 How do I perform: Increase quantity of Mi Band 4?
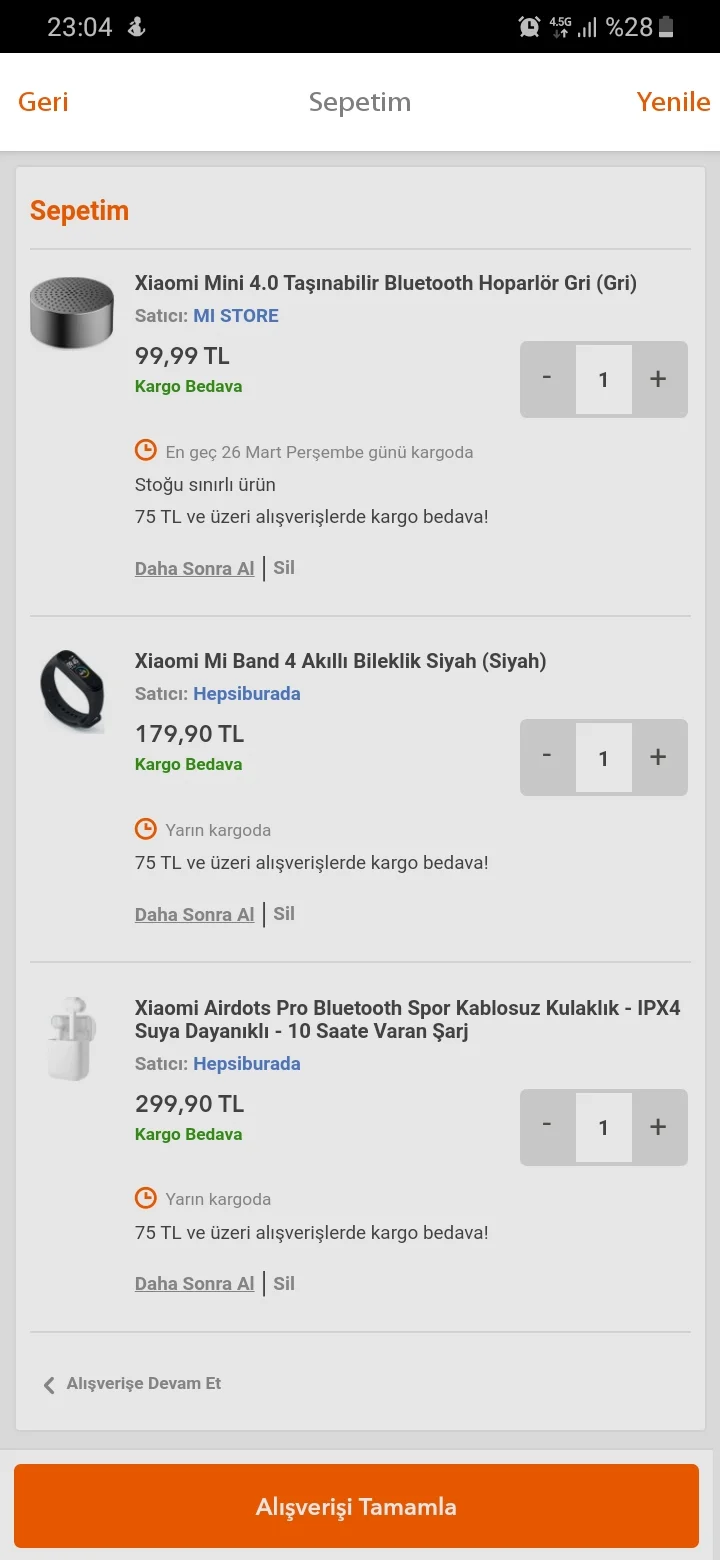[x=657, y=757]
